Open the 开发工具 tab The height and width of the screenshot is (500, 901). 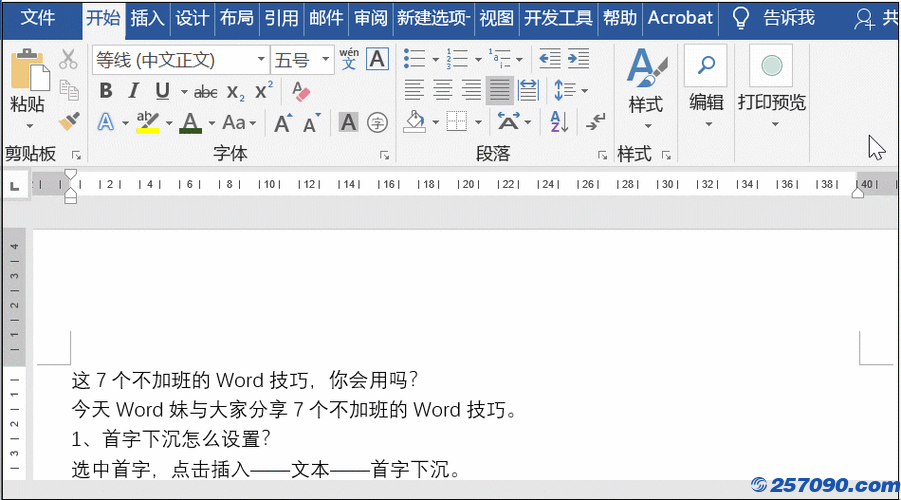tap(558, 18)
